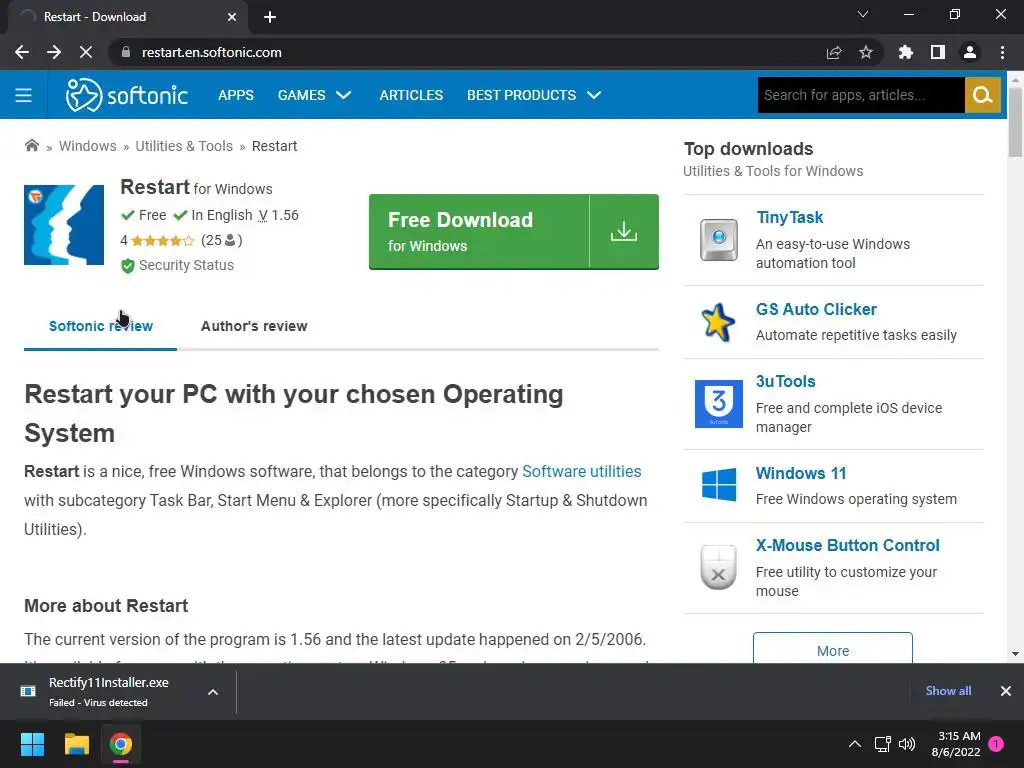Open the APPS menu item
This screenshot has width=1024, height=768.
pos(236,95)
